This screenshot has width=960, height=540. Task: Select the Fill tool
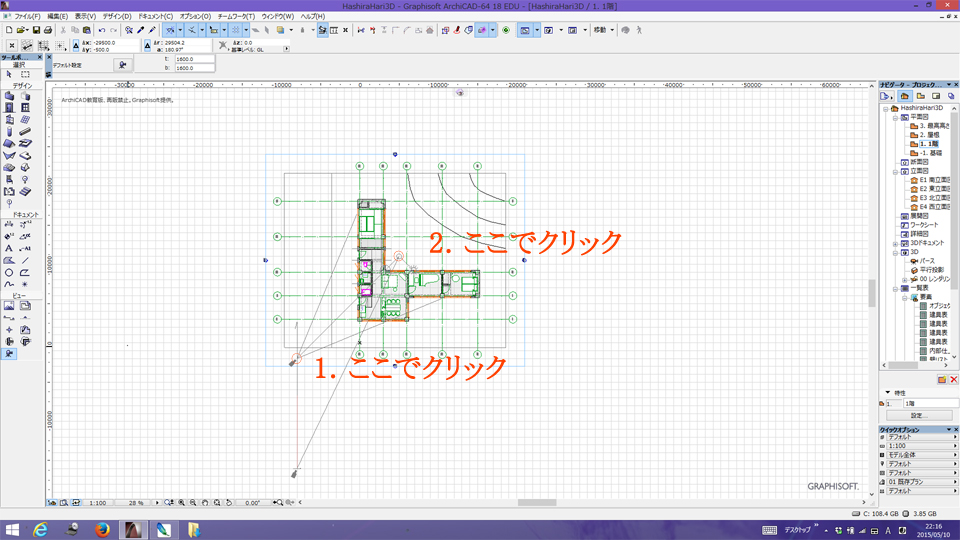pos(9,261)
